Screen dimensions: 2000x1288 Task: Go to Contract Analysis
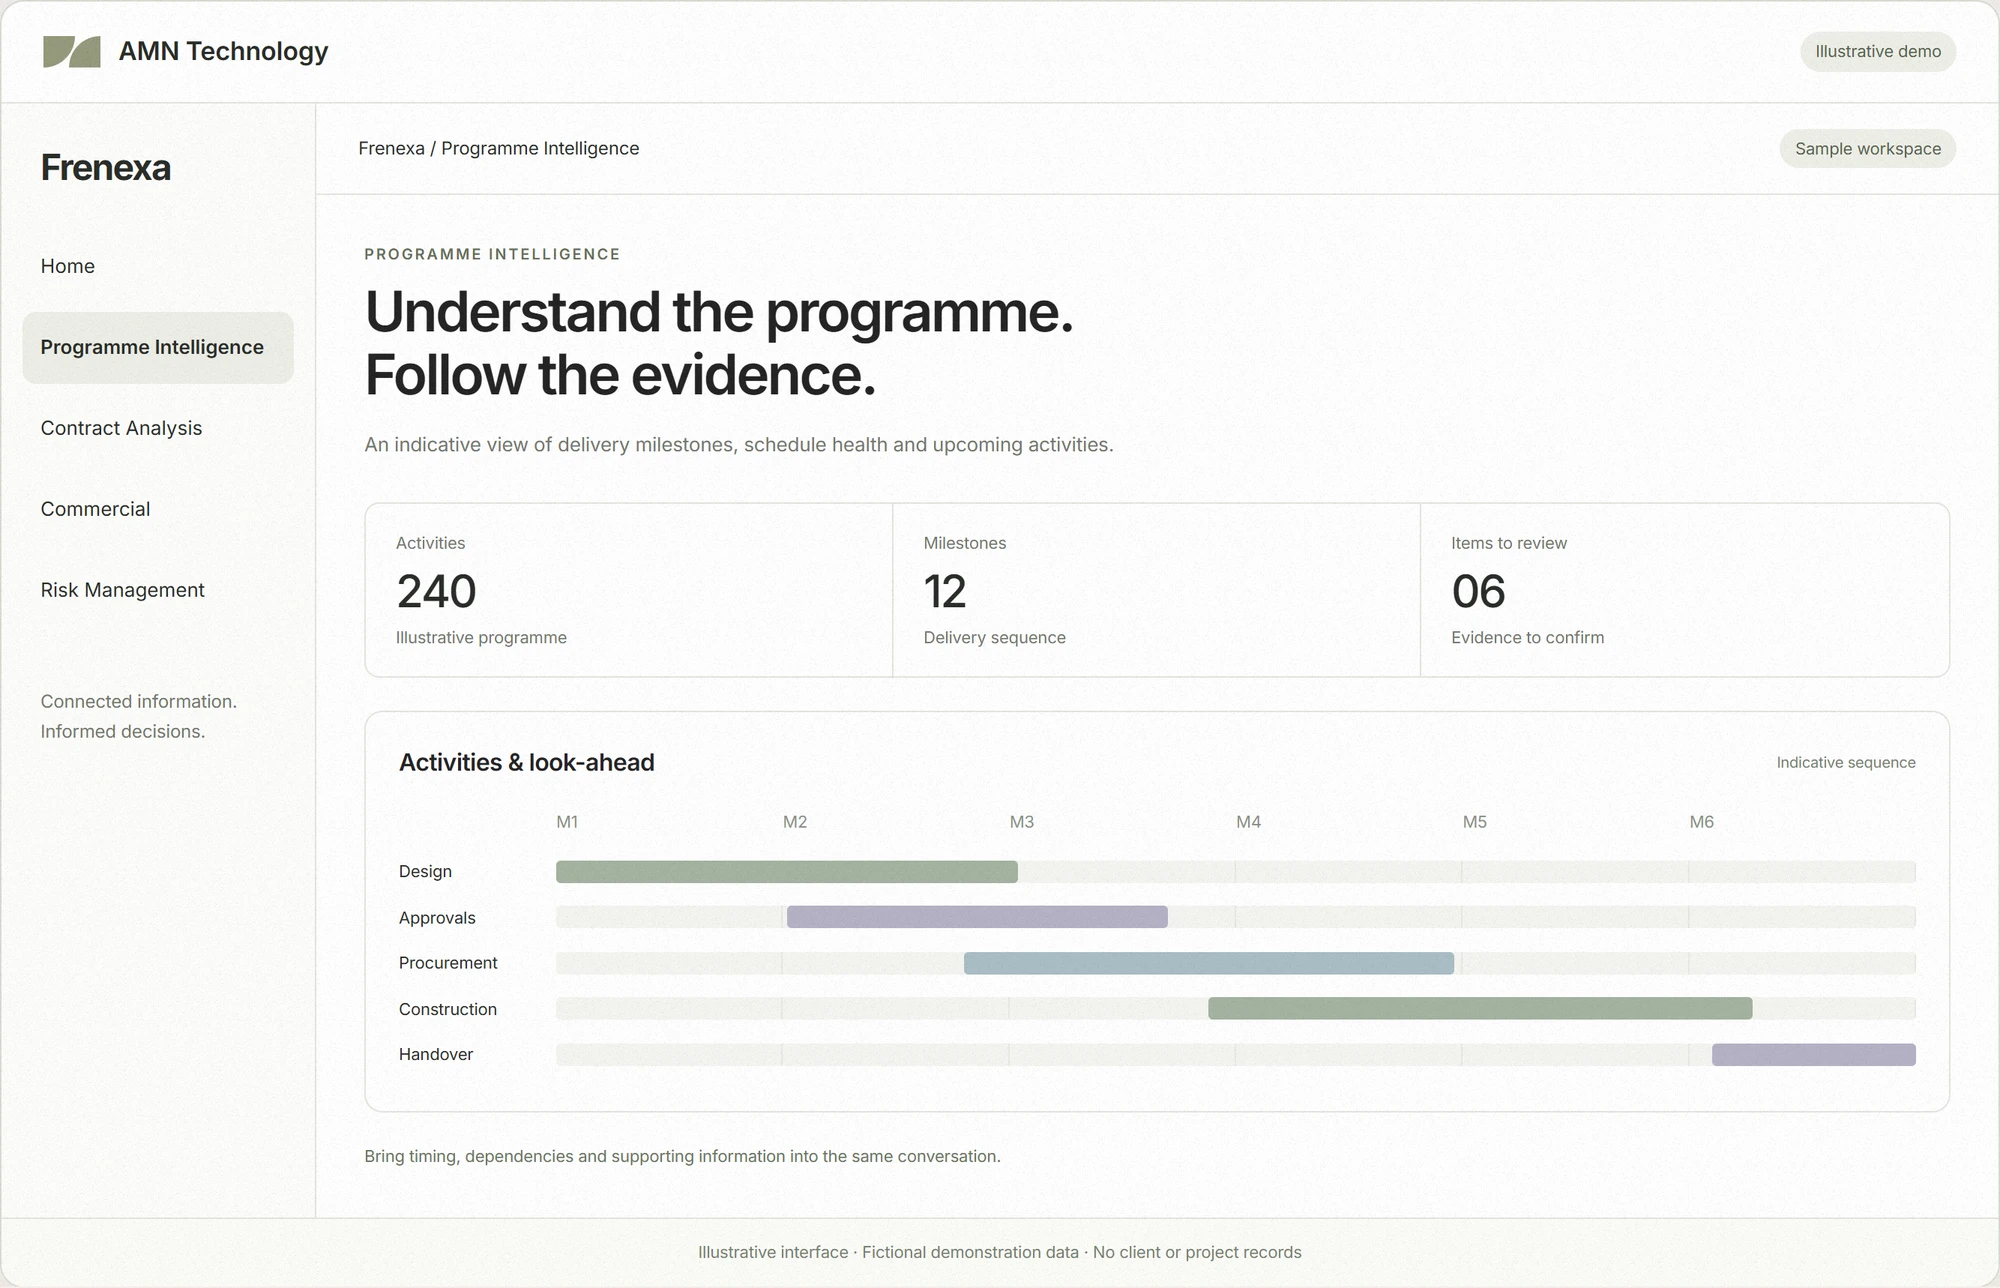pos(158,428)
